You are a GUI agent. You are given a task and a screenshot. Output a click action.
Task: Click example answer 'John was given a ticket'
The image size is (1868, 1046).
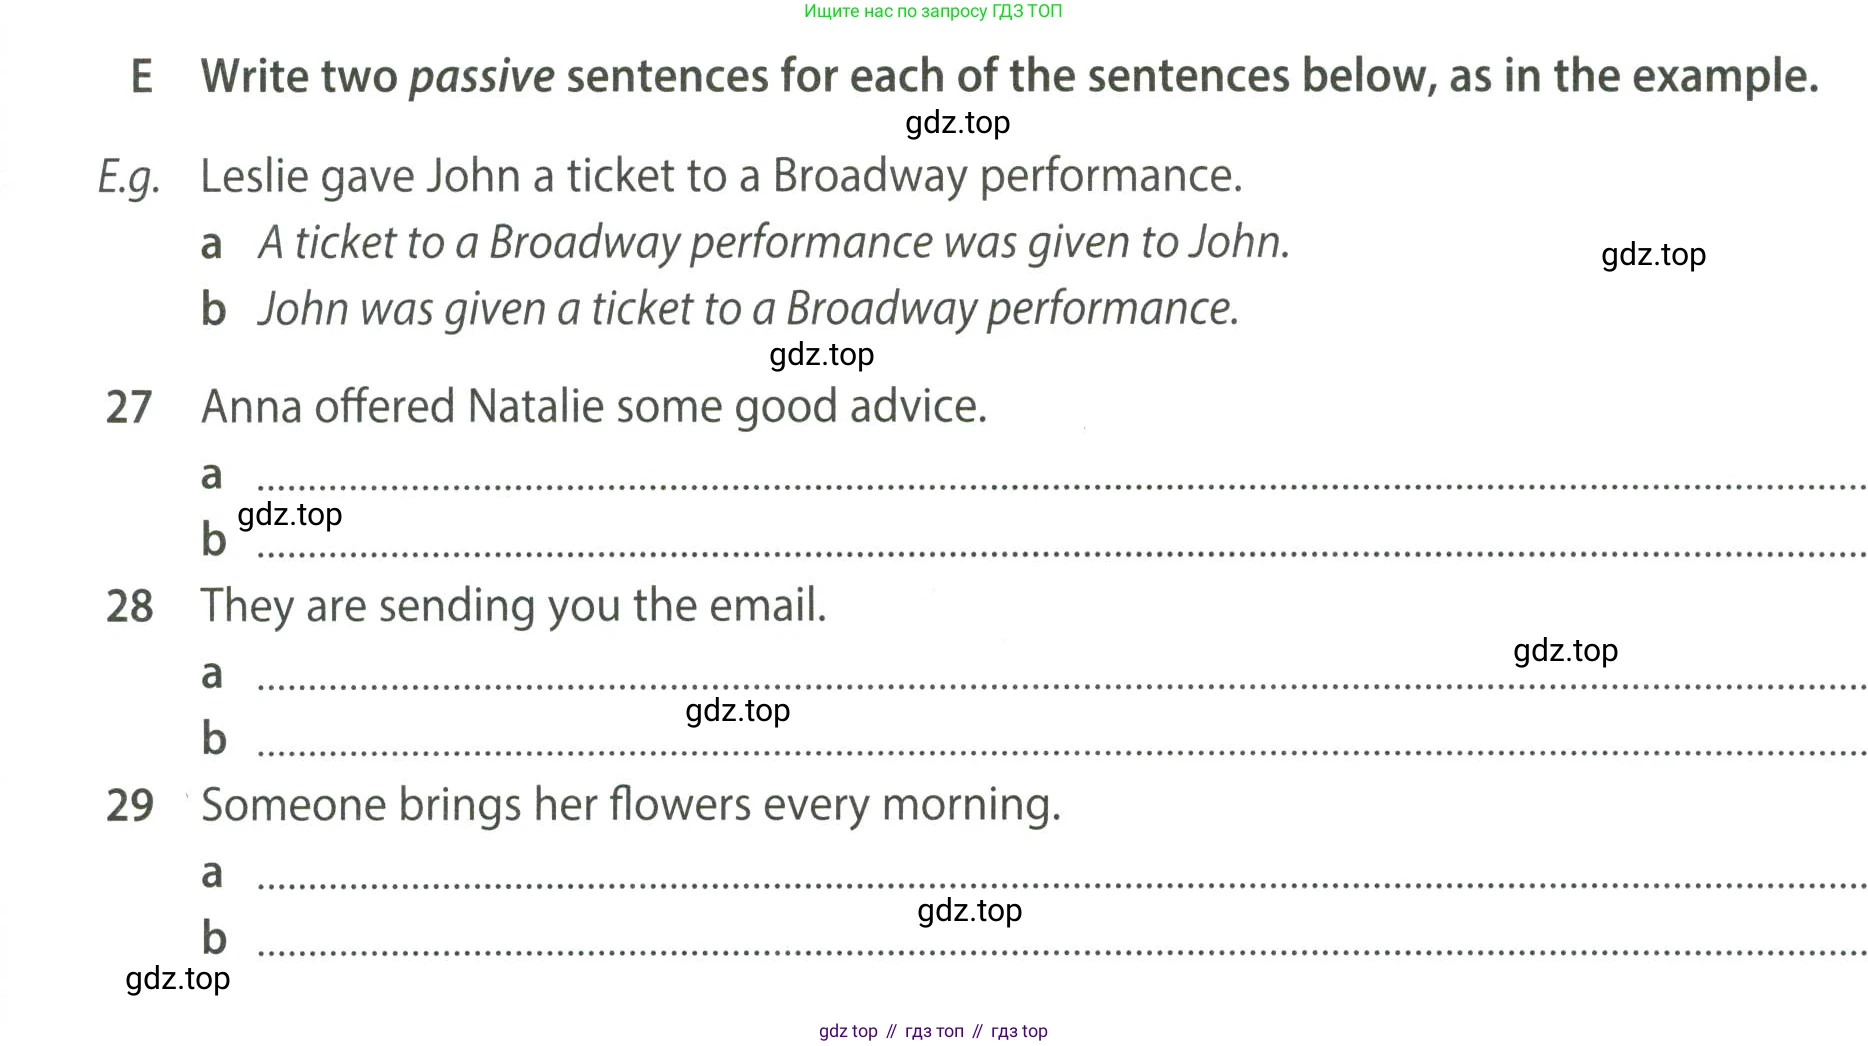[x=748, y=308]
